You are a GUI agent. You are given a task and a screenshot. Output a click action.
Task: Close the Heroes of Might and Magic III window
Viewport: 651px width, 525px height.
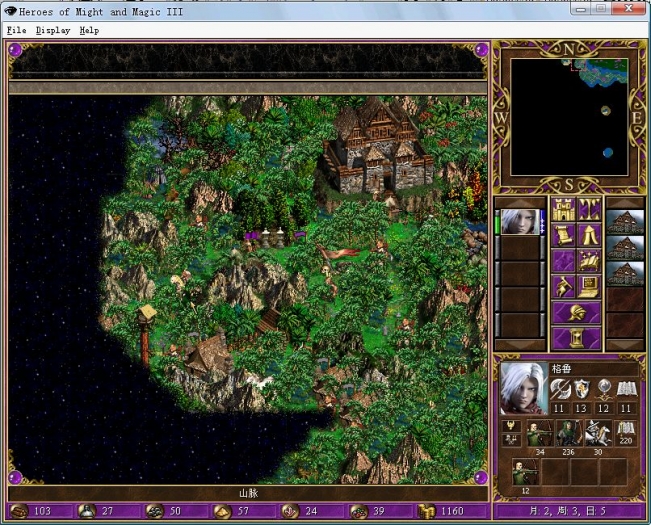[x=628, y=8]
